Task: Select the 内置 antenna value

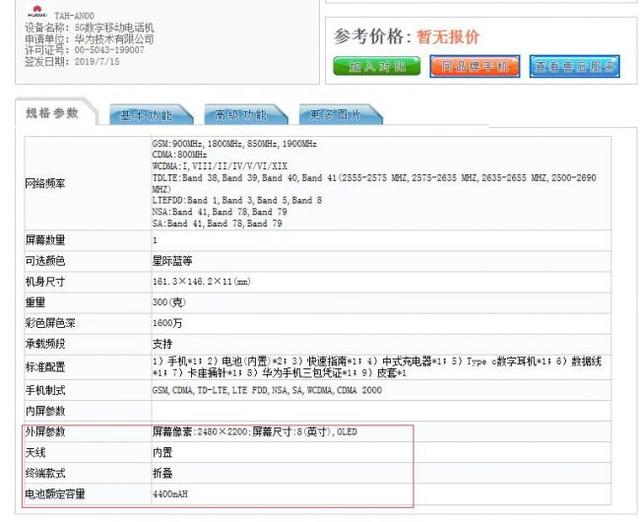Action: (162, 453)
